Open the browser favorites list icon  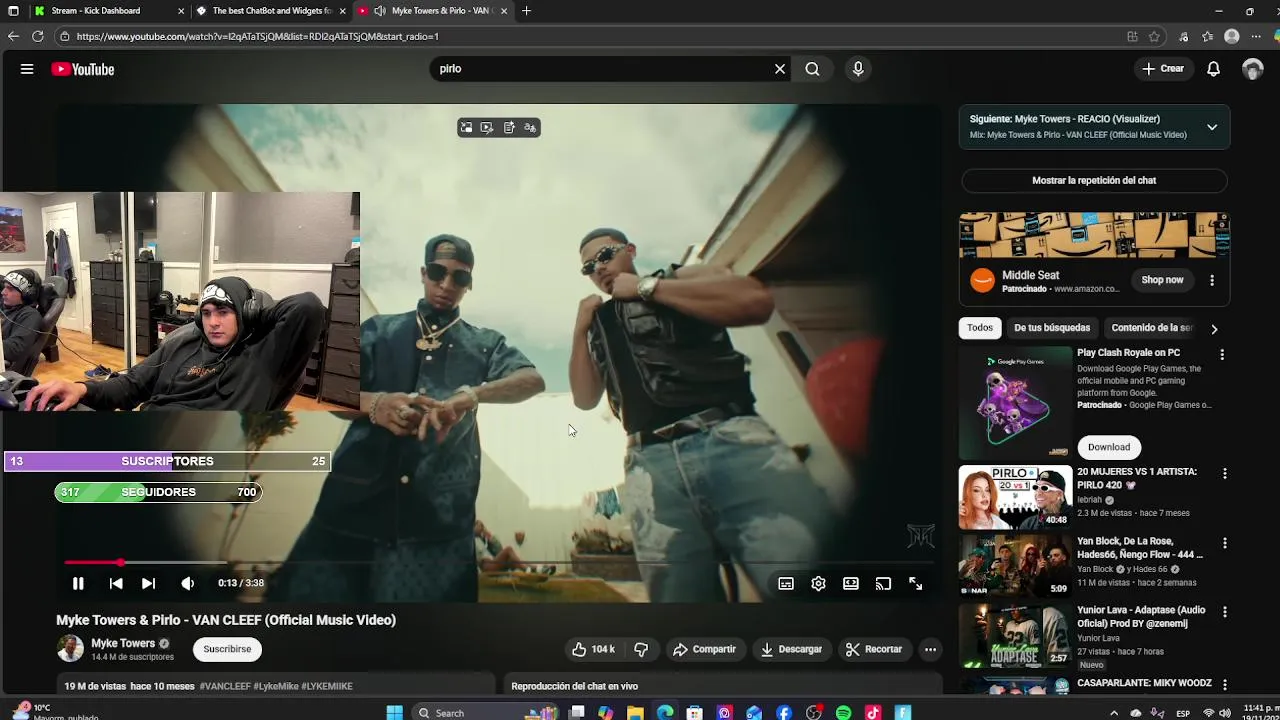click(x=1208, y=36)
